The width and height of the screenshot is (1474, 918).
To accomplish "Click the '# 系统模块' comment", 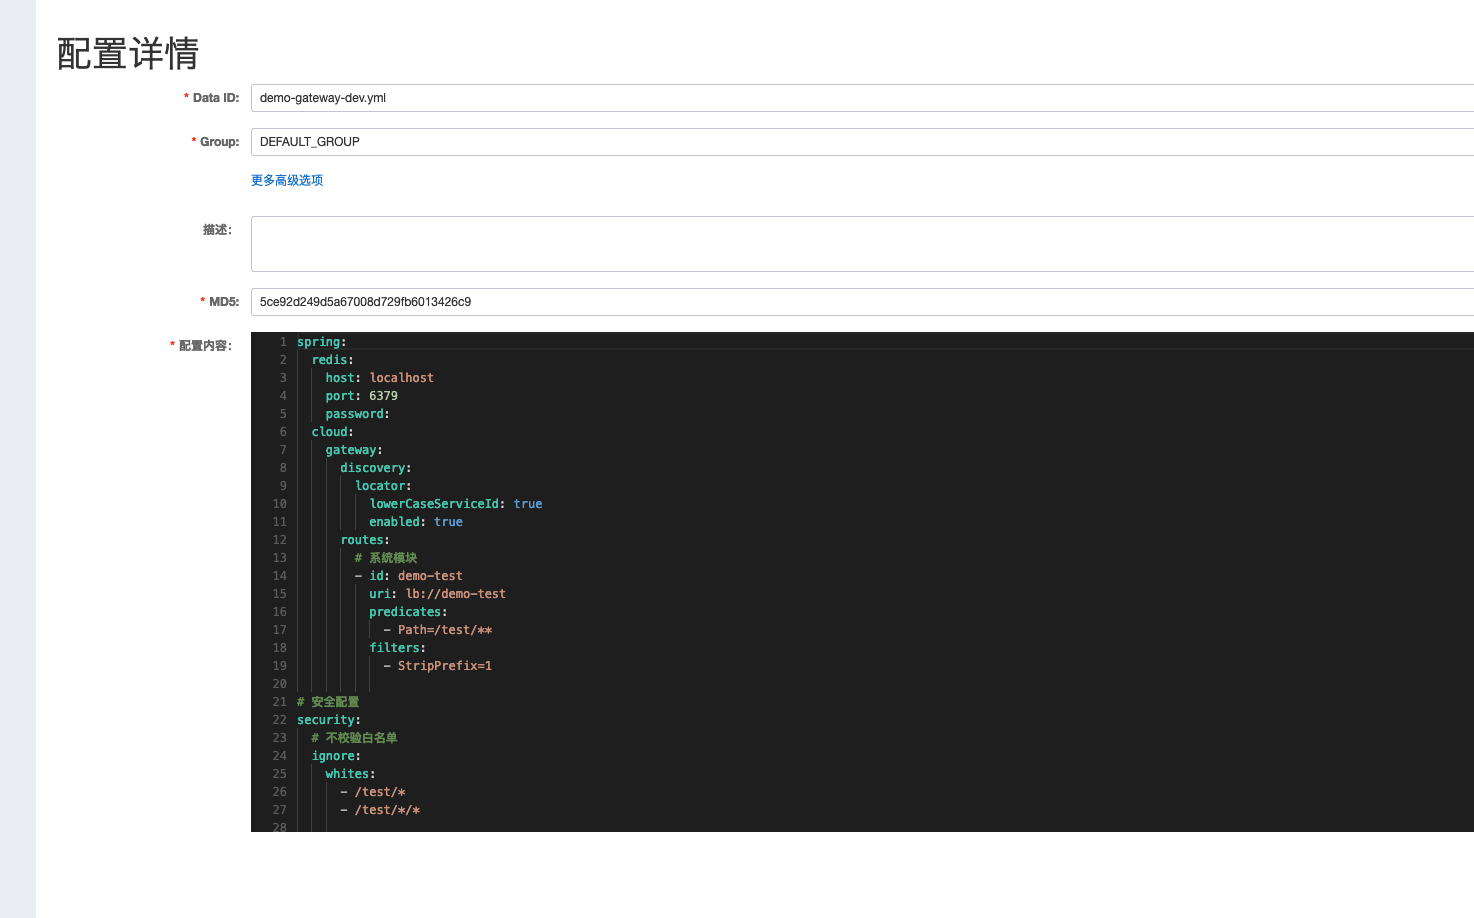I will [386, 558].
